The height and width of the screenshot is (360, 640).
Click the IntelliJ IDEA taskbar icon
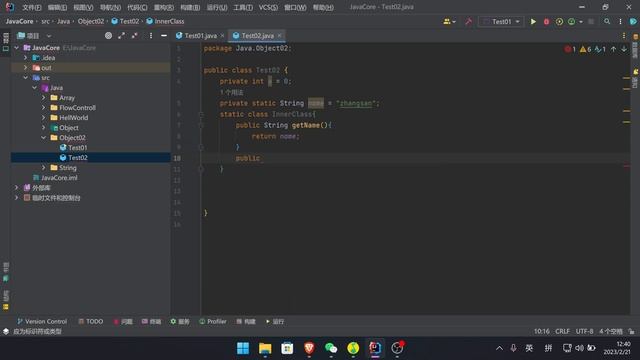[x=375, y=348]
